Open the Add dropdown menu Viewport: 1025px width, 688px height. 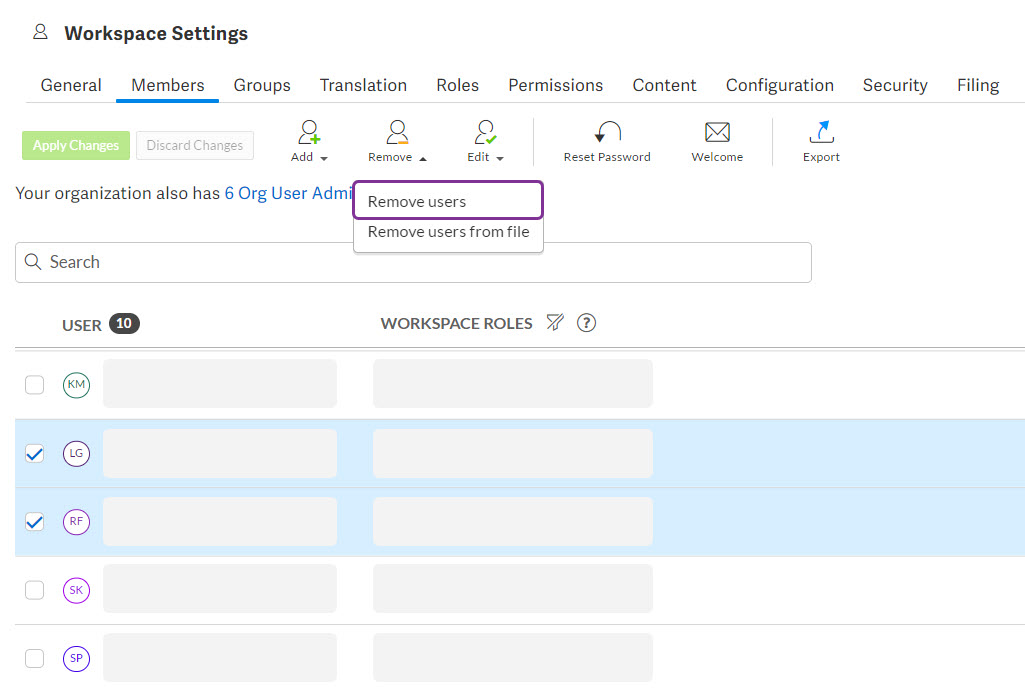pyautogui.click(x=322, y=157)
